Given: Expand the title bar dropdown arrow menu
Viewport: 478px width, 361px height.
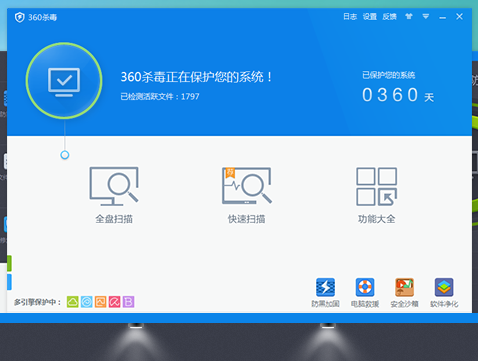Looking at the screenshot, I should tap(426, 16).
